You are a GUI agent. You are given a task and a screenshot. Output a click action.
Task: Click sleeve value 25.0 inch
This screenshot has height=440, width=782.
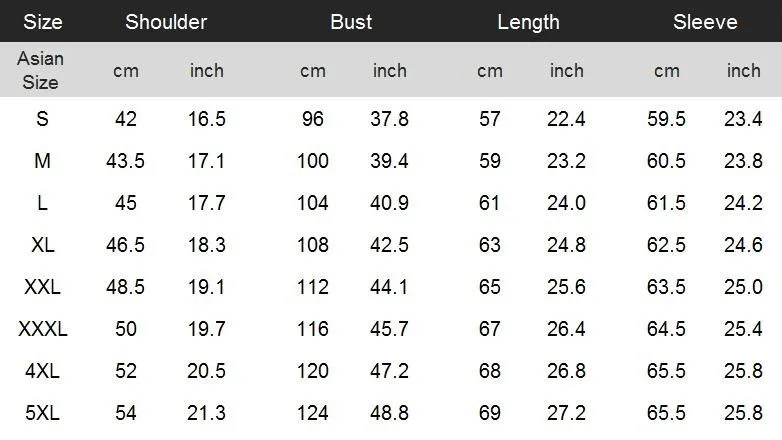743,287
